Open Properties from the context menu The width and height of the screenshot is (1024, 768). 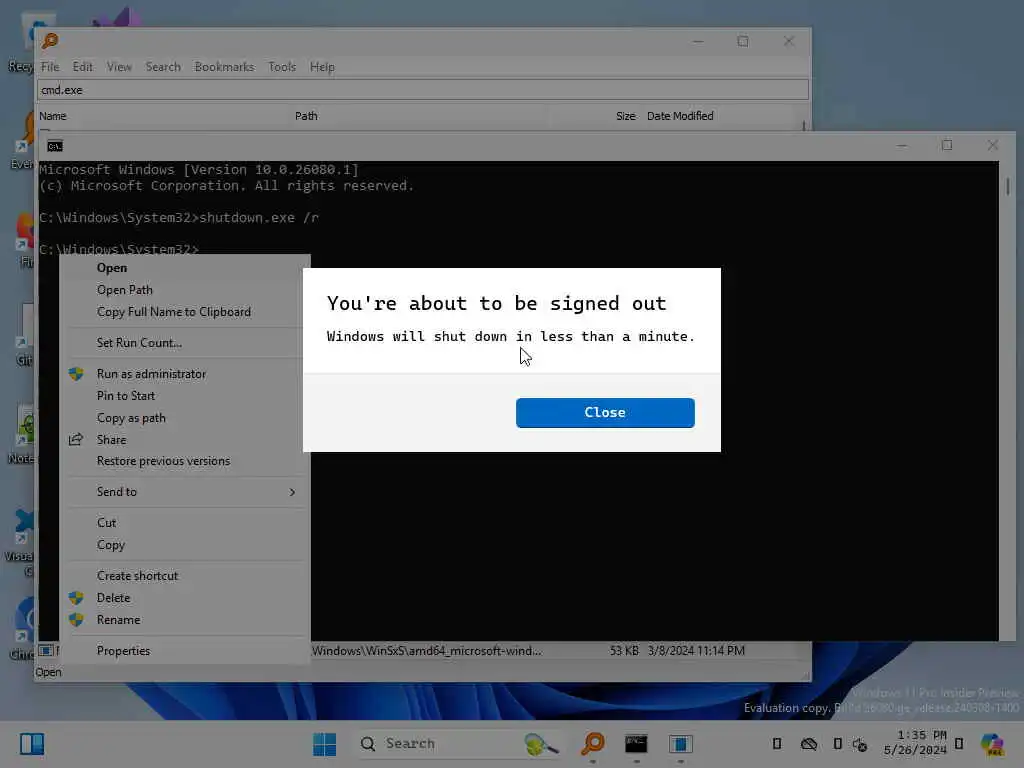click(123, 650)
